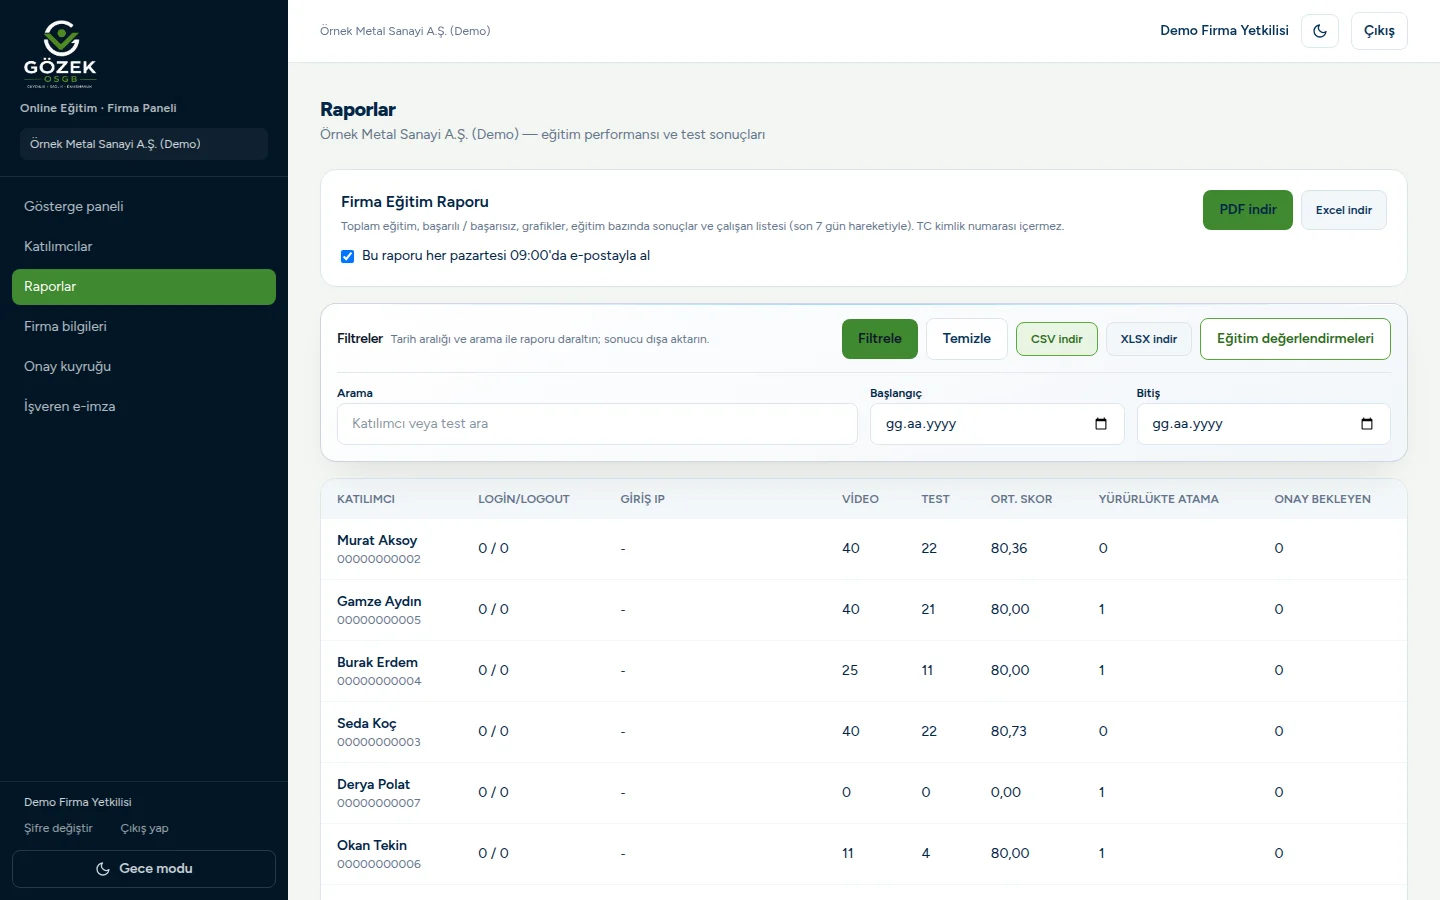
Task: Click the moon icon dark mode button in header
Action: click(1320, 31)
